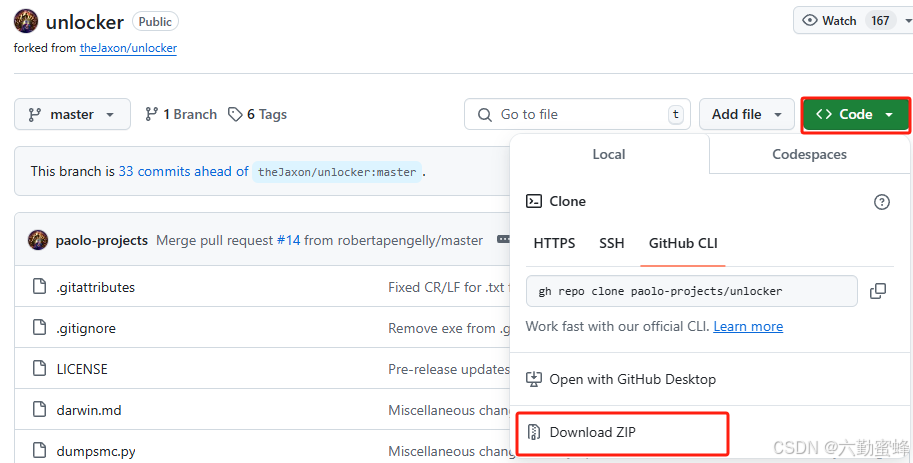Select the GitHub CLI clone option
The width and height of the screenshot is (913, 463).
(x=683, y=243)
